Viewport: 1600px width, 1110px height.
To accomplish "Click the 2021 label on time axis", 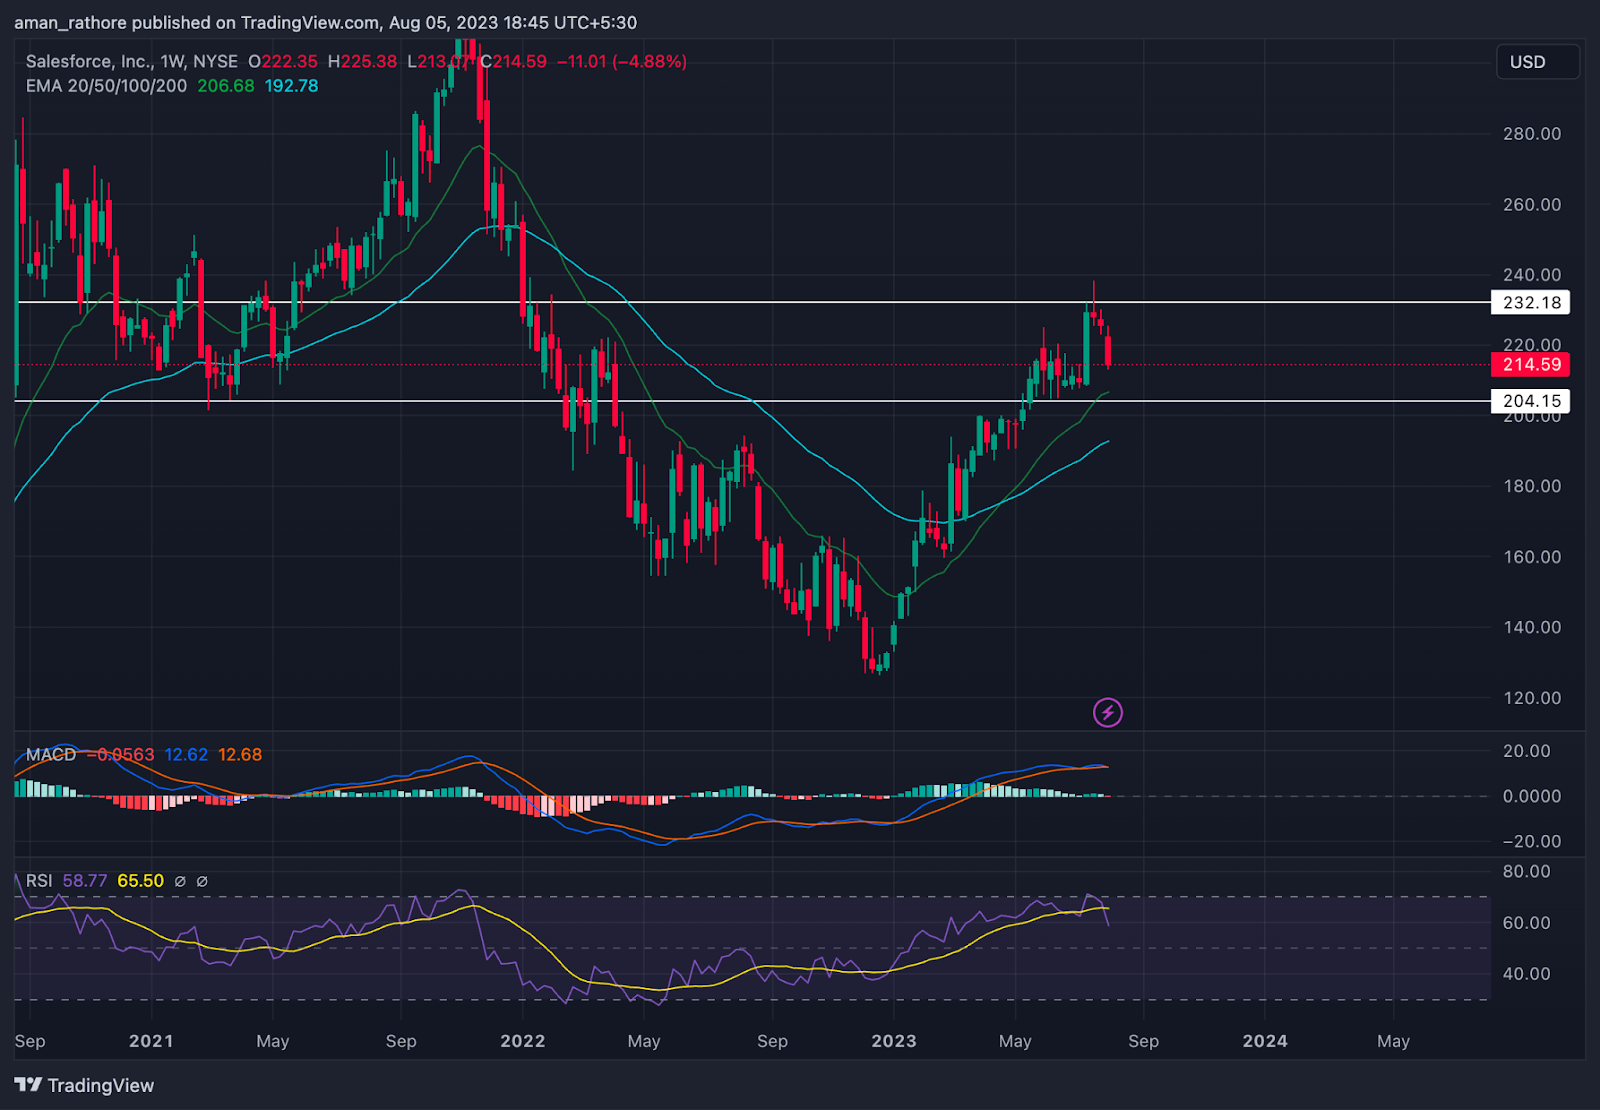I will (151, 1041).
